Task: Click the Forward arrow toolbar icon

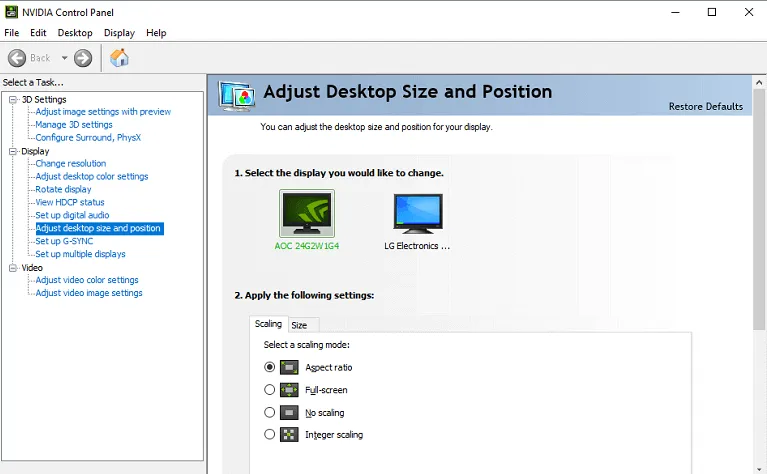Action: pos(83,58)
